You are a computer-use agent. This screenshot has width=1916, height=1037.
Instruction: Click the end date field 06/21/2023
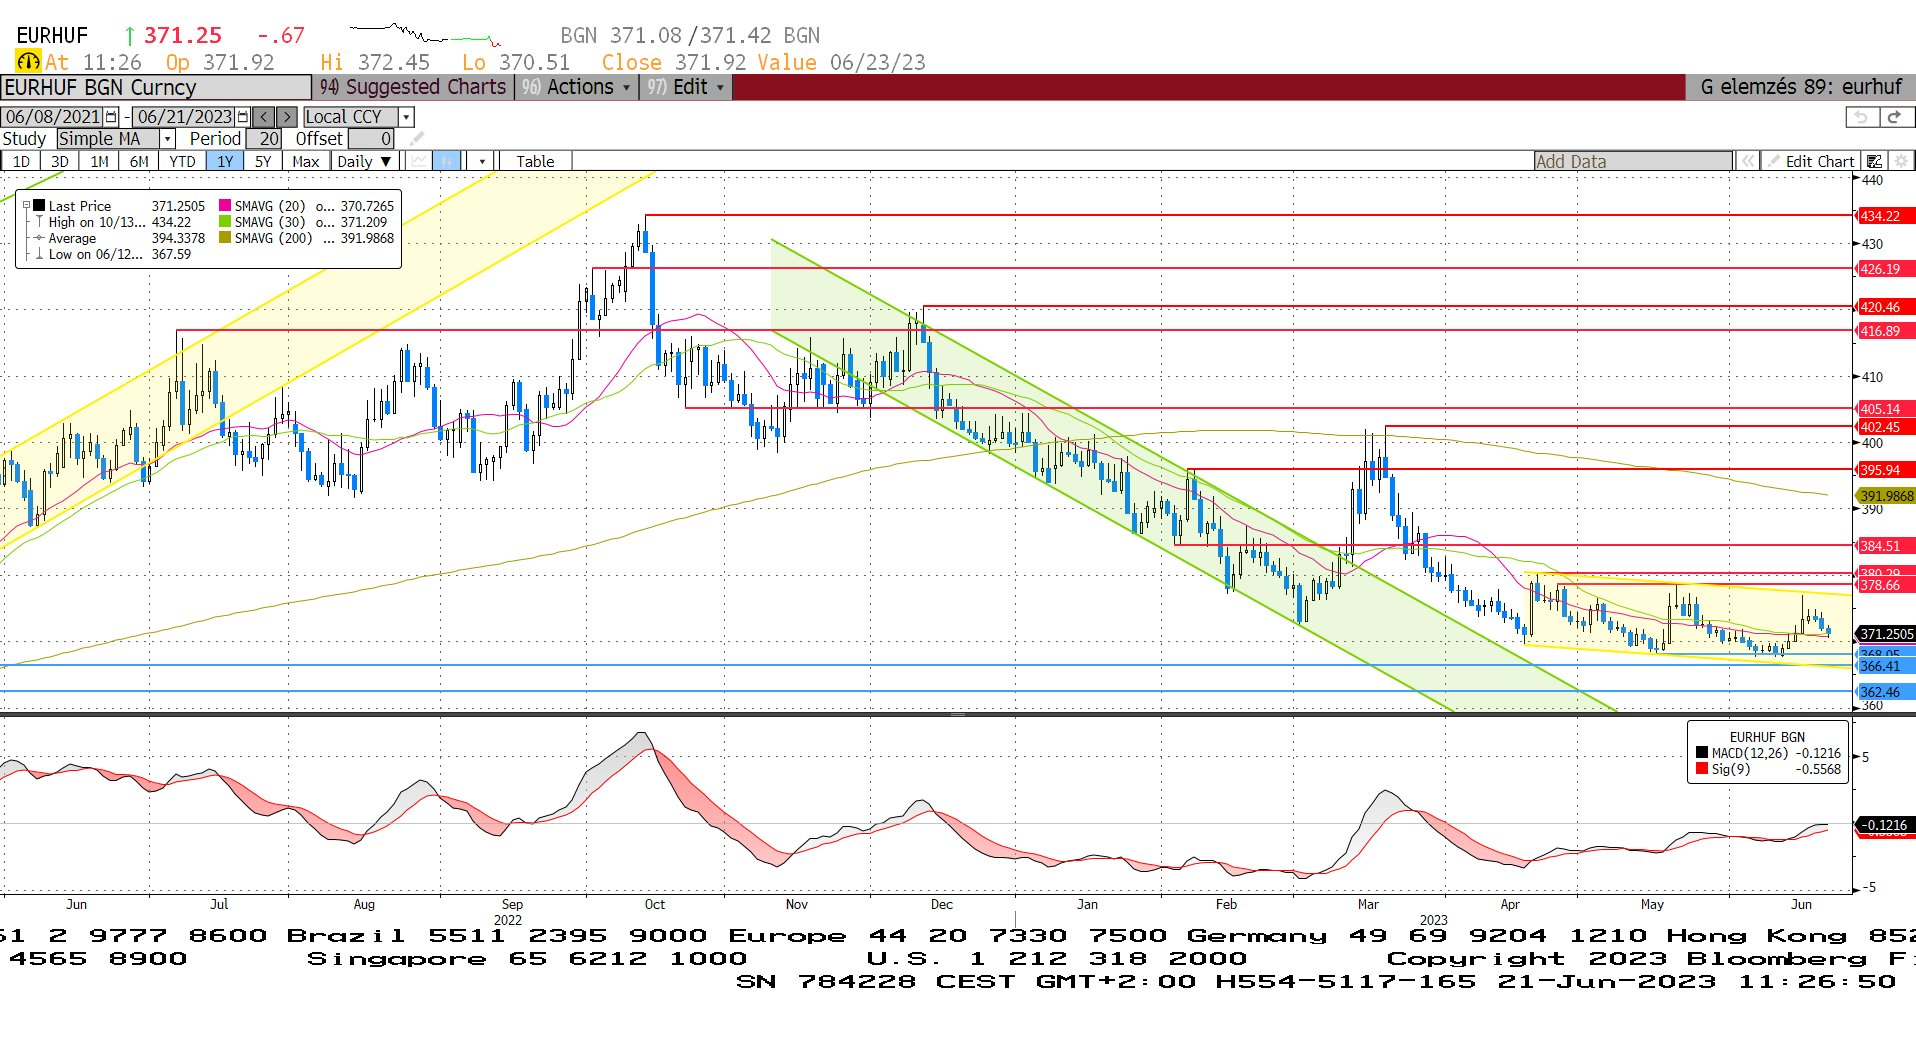tap(185, 117)
